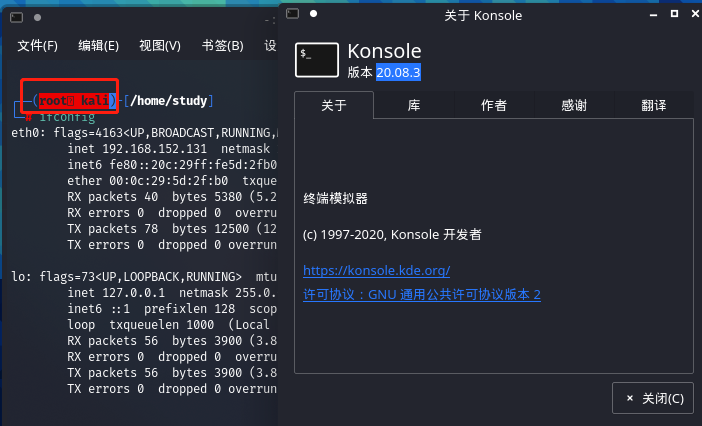The height and width of the screenshot is (426, 702).
Task: Open the 文件(F) menu
Action: click(x=38, y=46)
